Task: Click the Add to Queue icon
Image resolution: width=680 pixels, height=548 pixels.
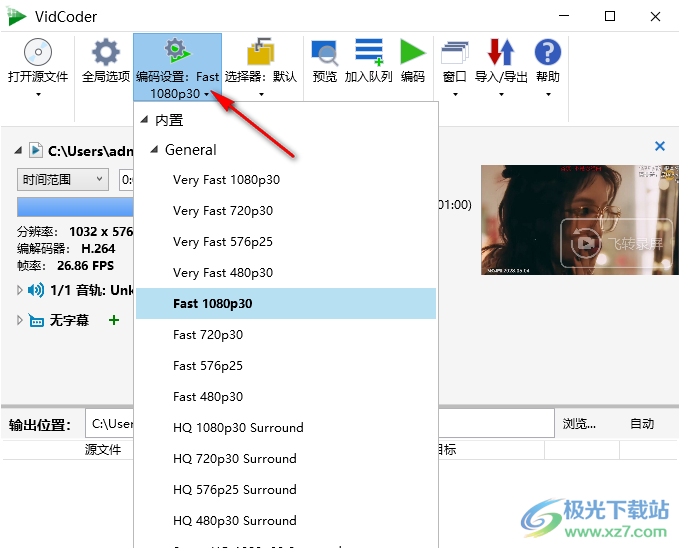Action: (x=369, y=52)
